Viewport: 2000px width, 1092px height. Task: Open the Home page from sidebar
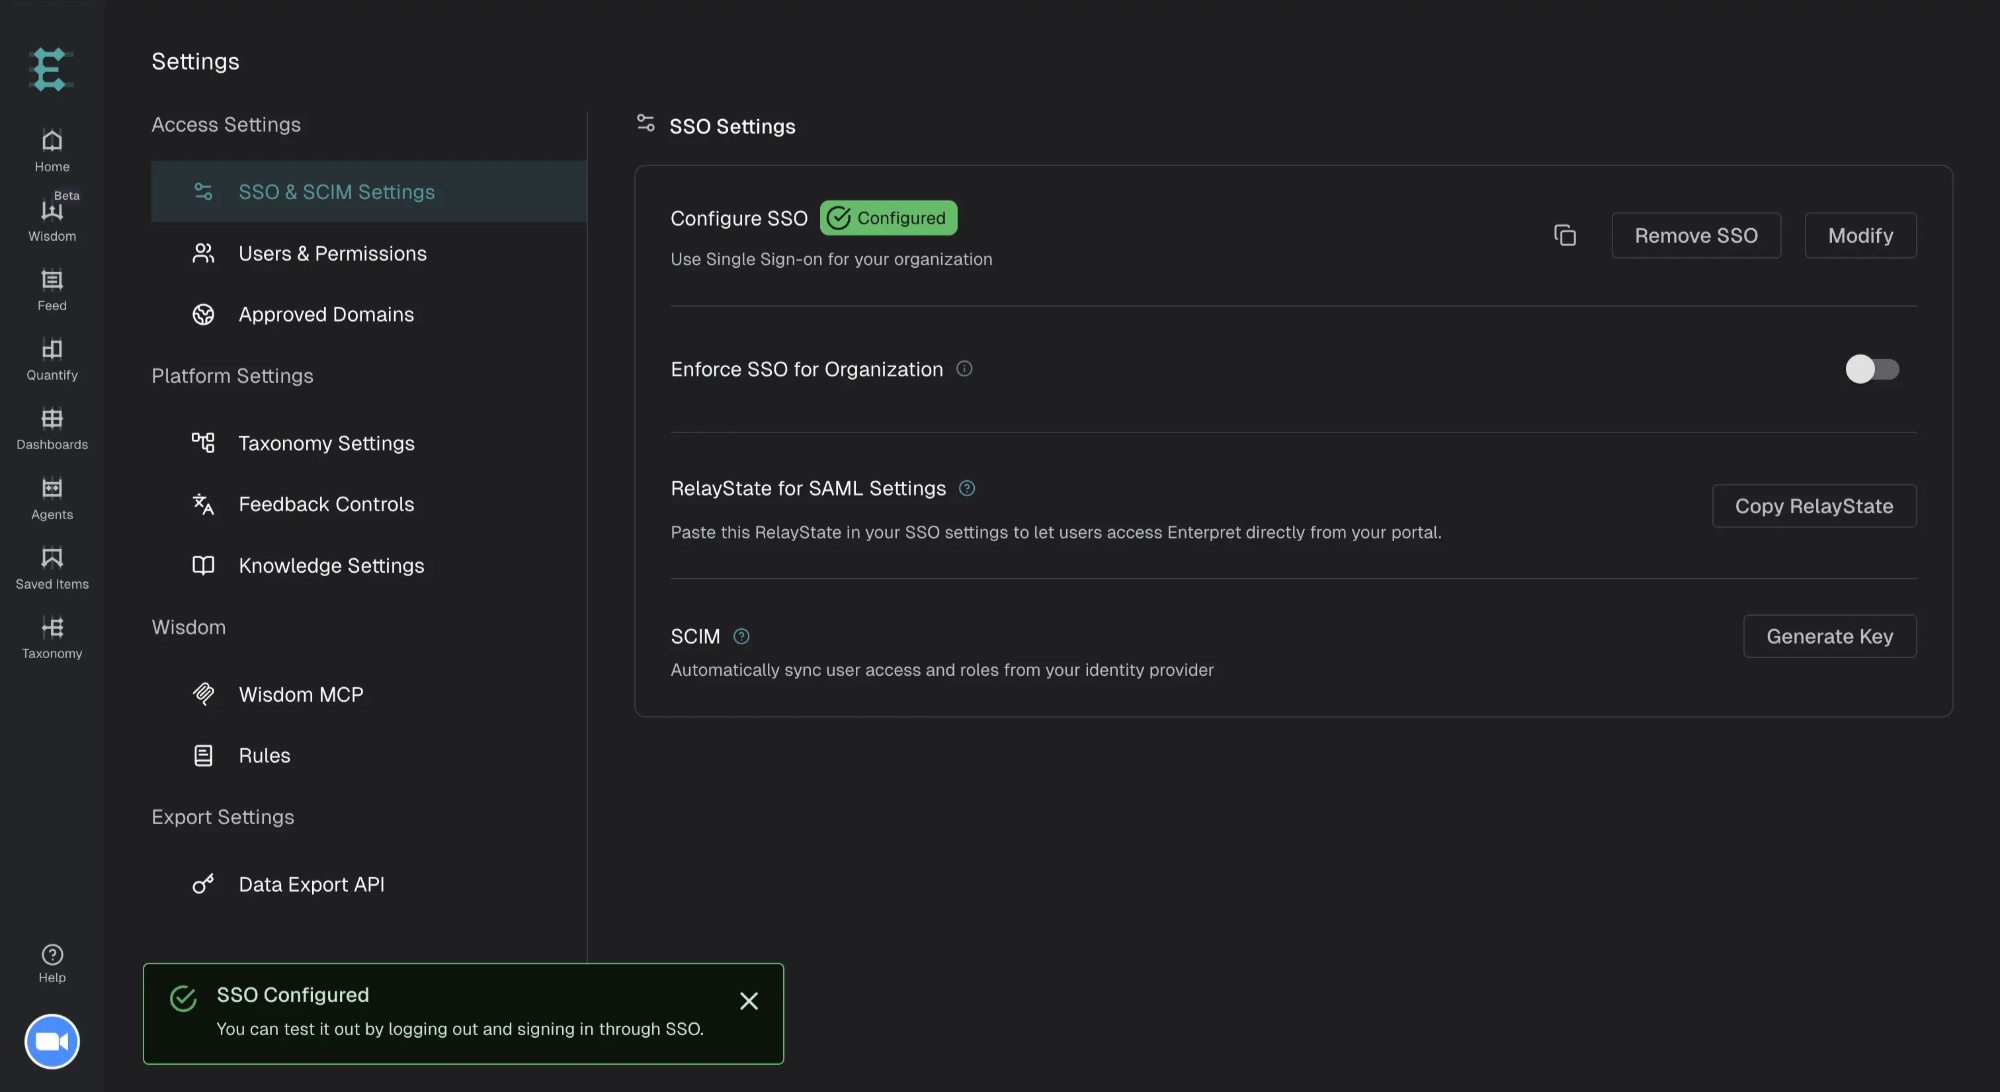[x=52, y=151]
